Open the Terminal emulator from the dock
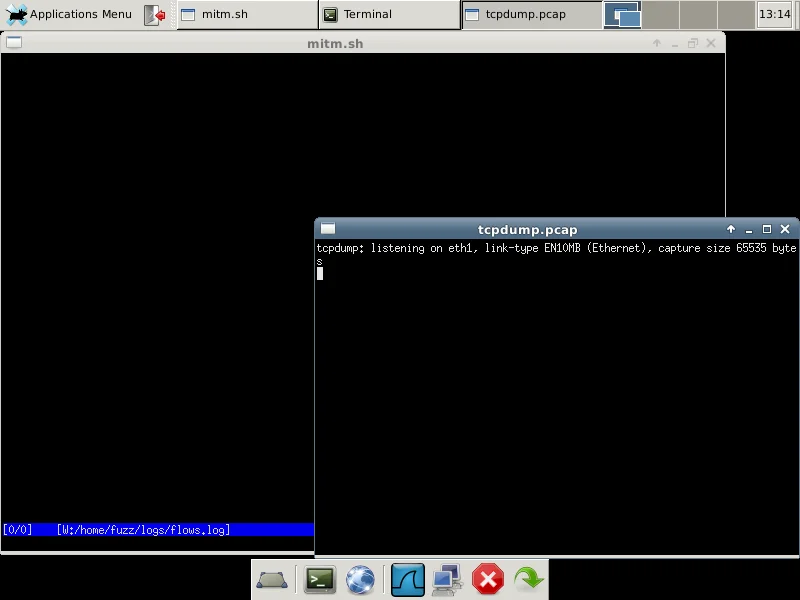The image size is (800, 600). (318, 579)
